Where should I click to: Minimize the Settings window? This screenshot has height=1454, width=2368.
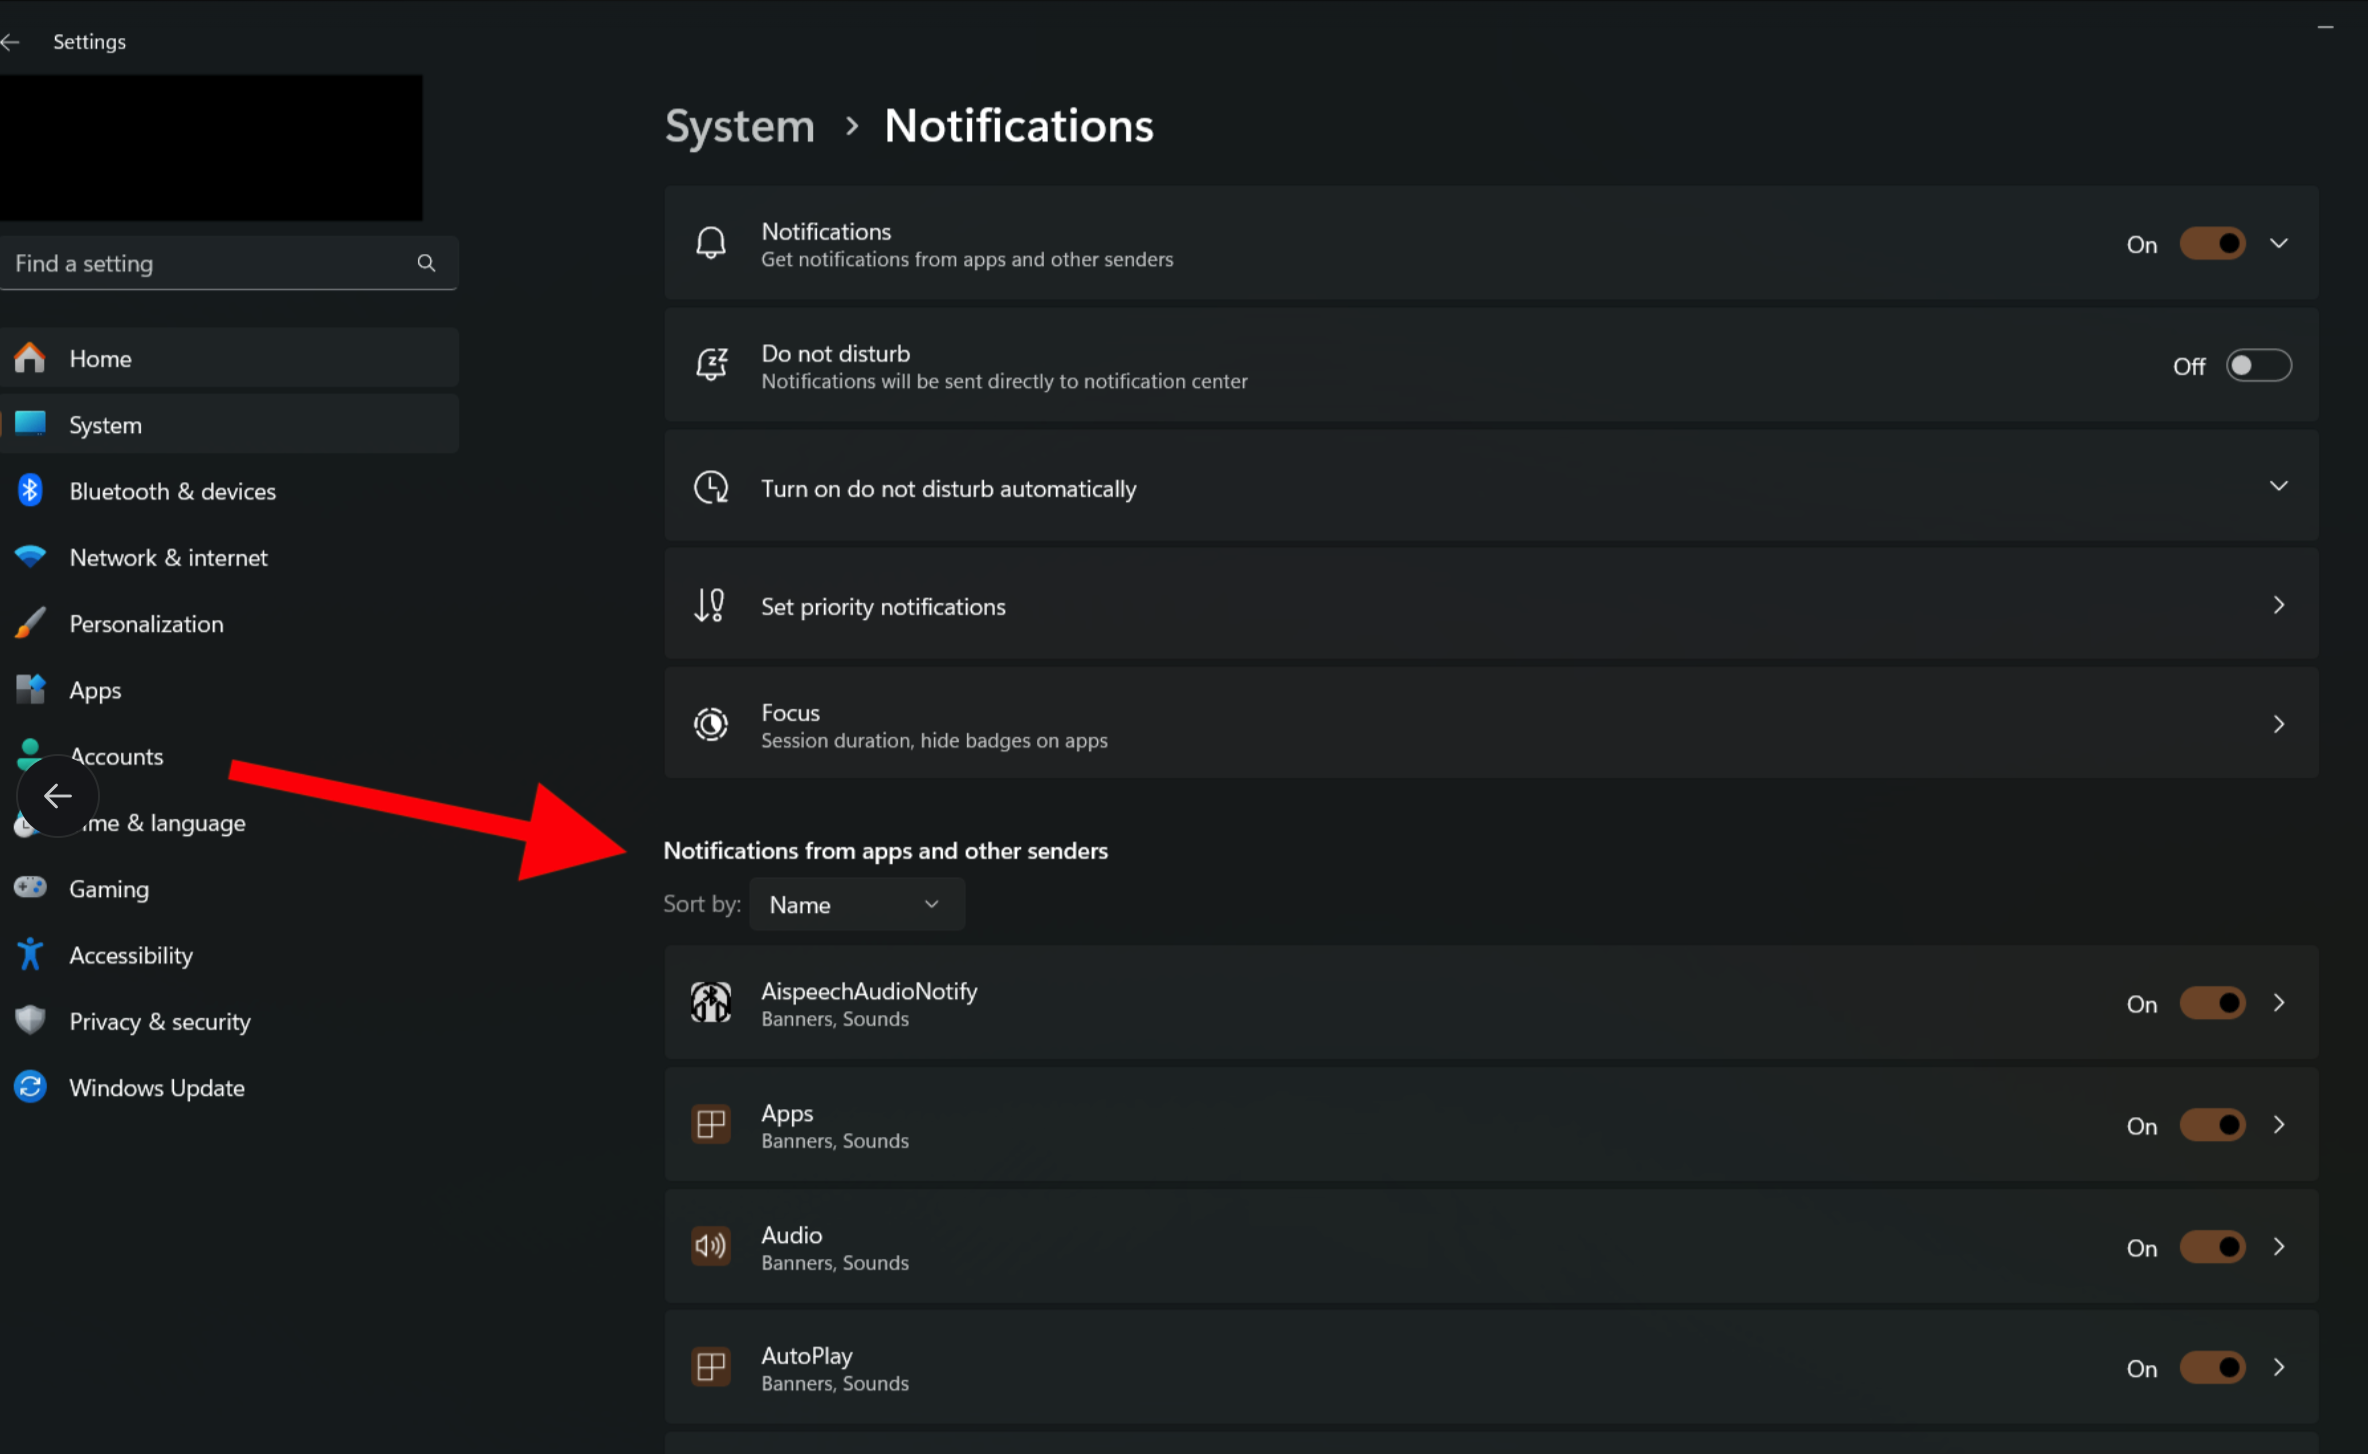click(2325, 27)
